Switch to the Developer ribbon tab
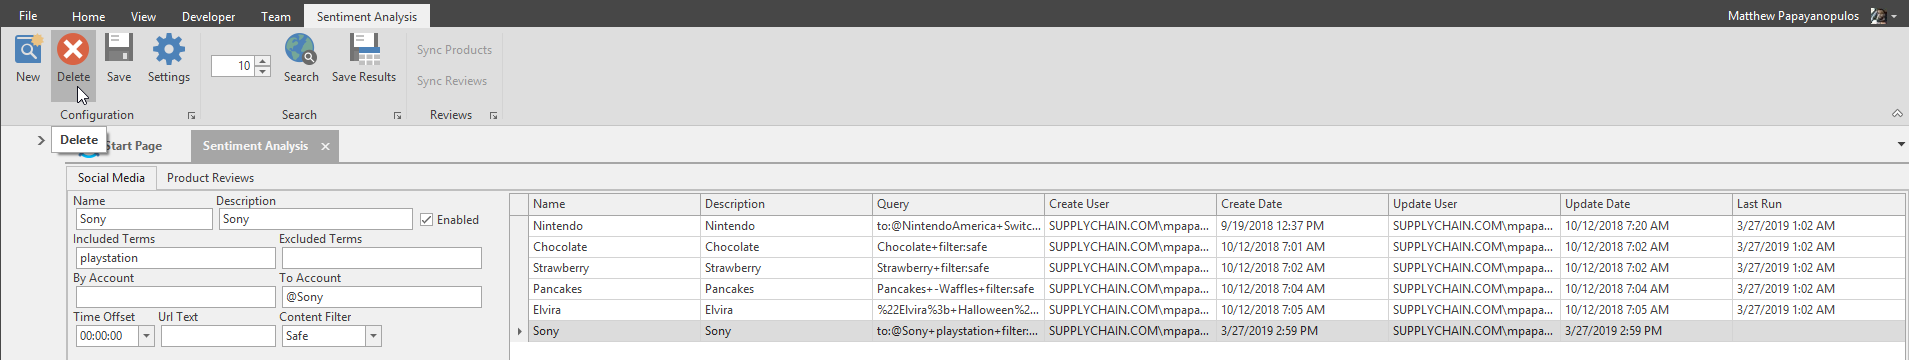Image resolution: width=1909 pixels, height=360 pixels. tap(208, 16)
